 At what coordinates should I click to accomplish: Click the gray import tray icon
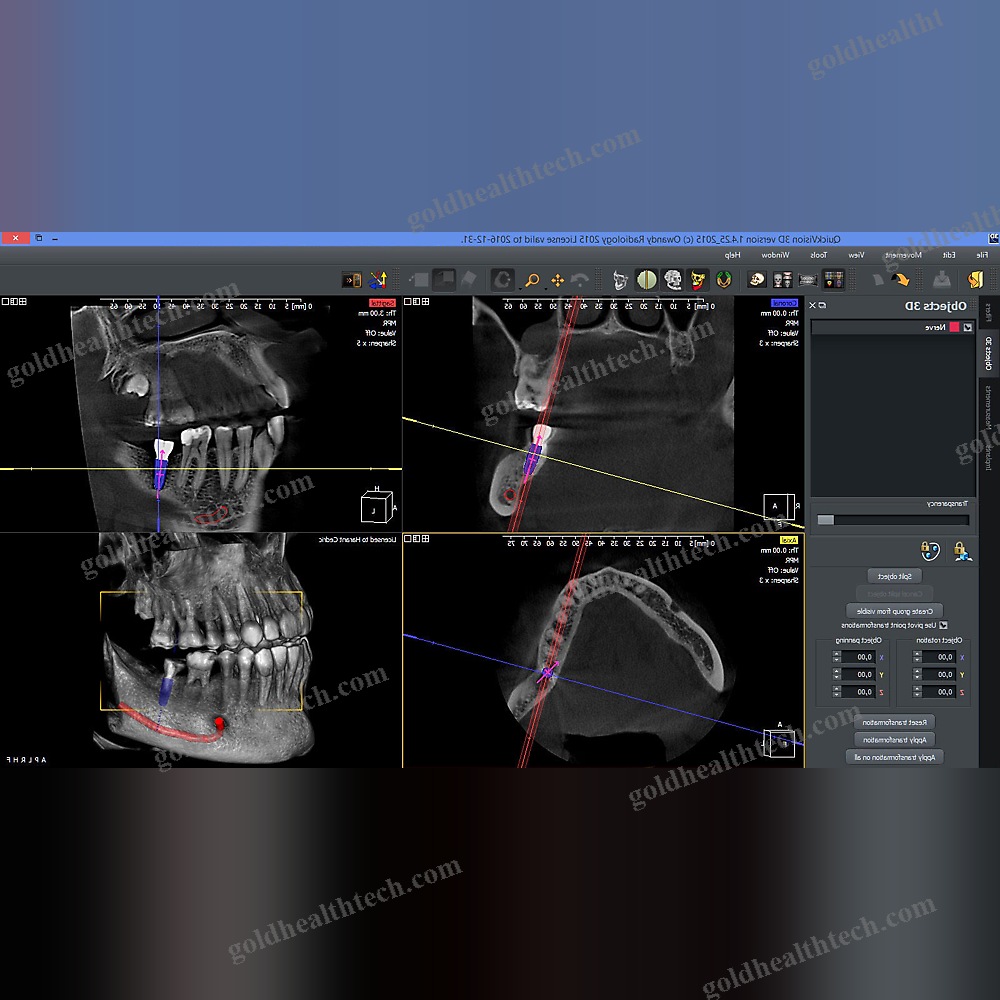941,279
